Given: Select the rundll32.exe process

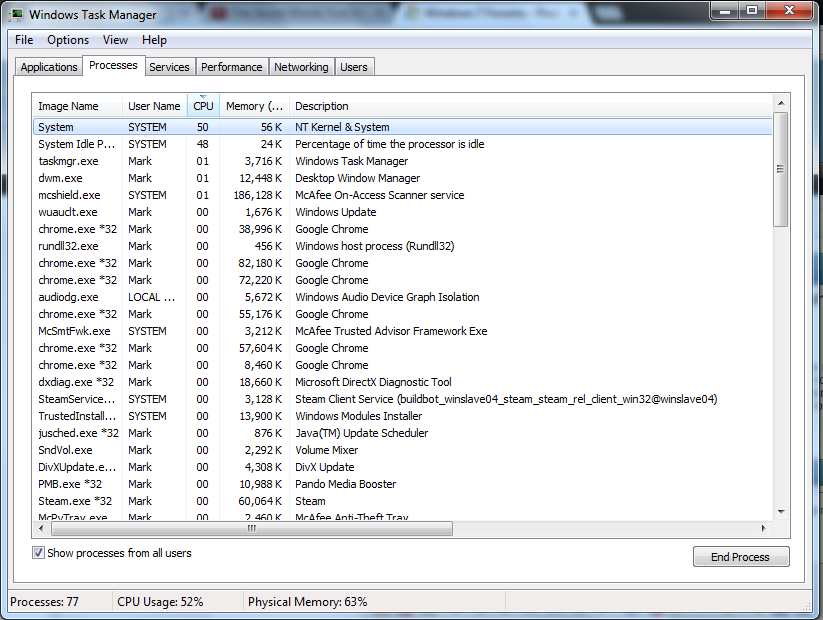Looking at the screenshot, I should pos(403,246).
